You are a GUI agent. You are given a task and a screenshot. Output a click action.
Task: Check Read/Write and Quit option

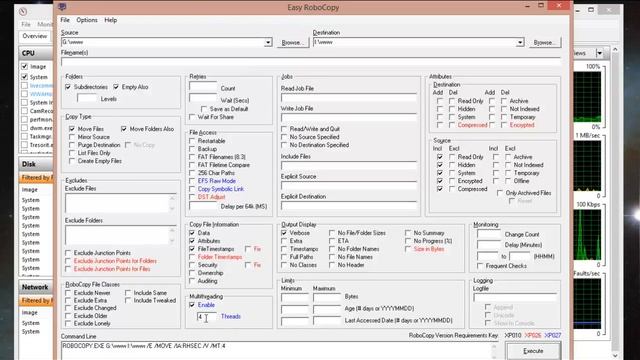tap(284, 129)
